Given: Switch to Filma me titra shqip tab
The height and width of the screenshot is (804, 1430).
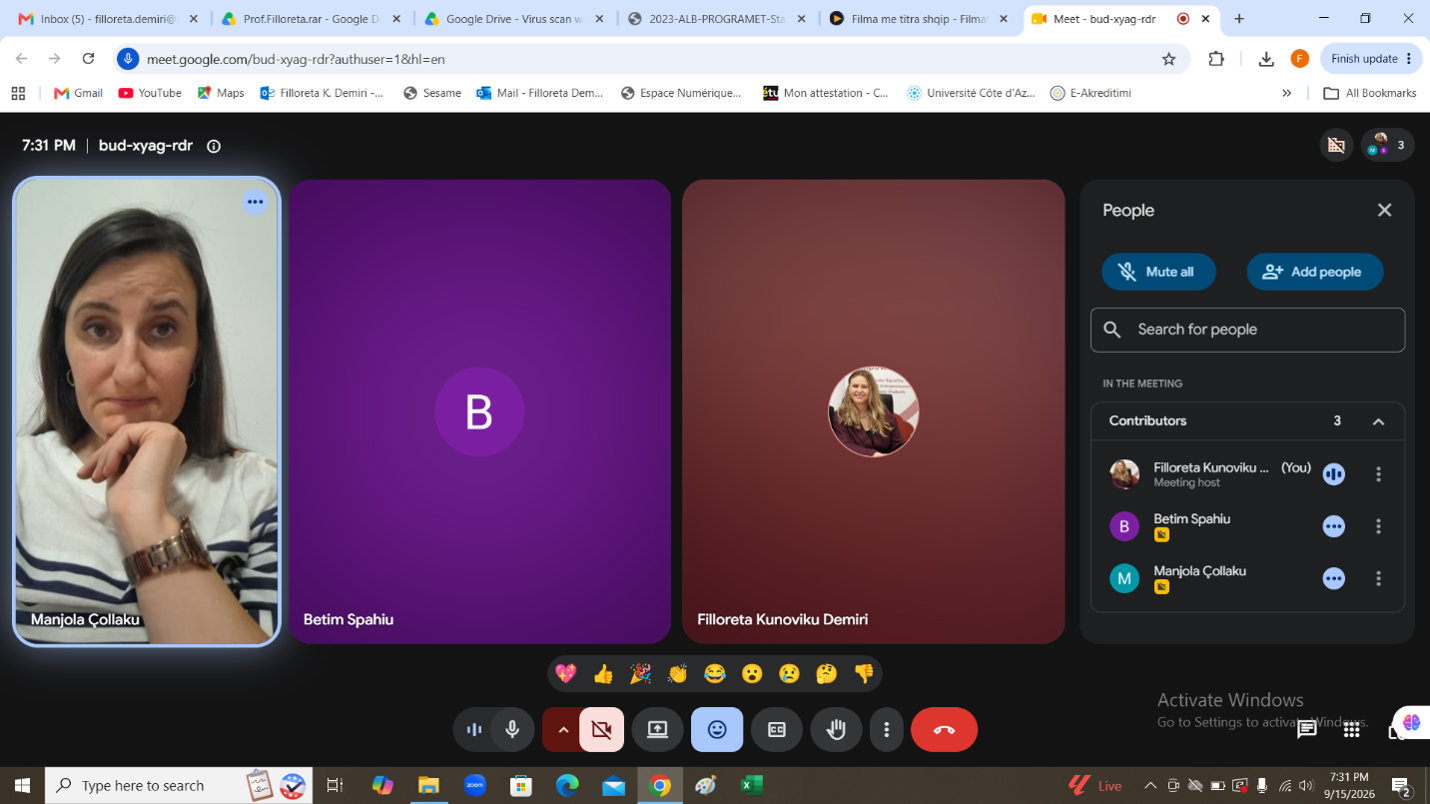Looking at the screenshot, I should (920, 19).
